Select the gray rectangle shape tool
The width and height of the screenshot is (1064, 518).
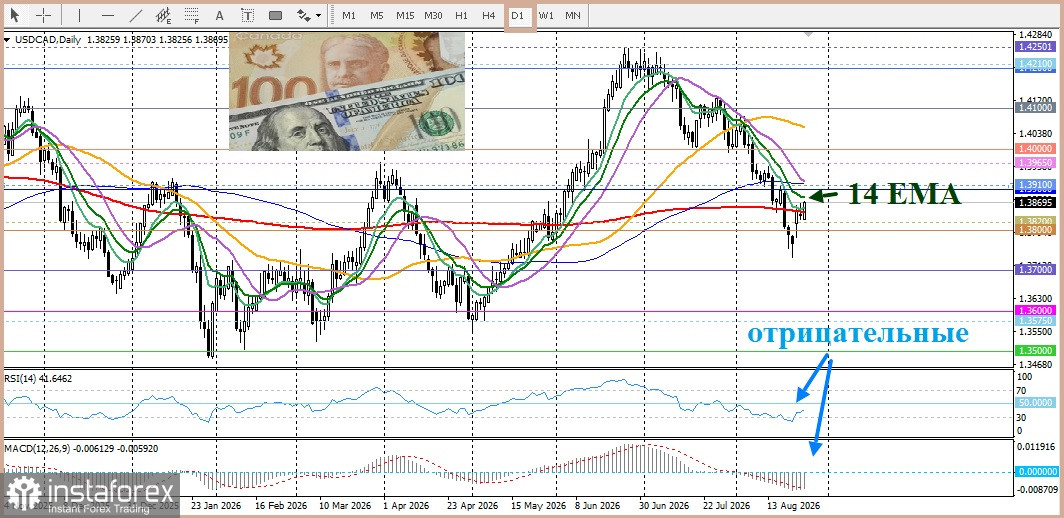[x=276, y=15]
